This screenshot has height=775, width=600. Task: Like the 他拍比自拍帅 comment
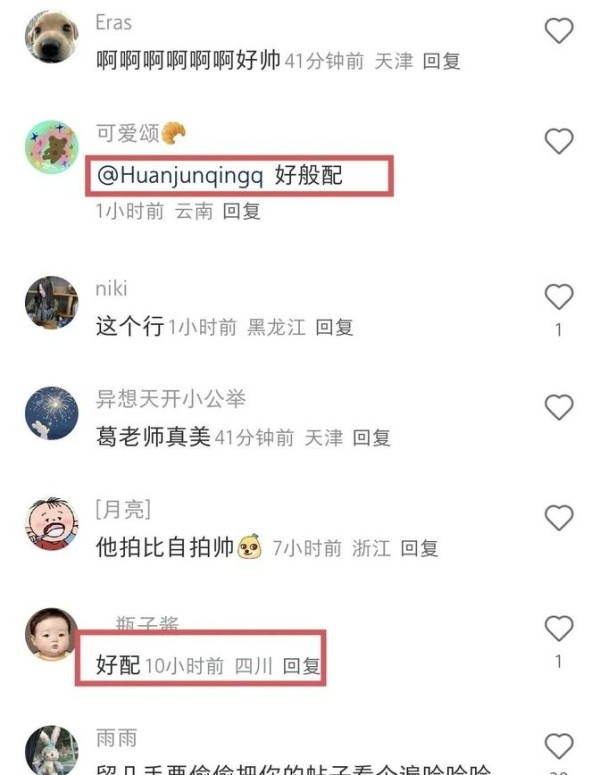558,518
